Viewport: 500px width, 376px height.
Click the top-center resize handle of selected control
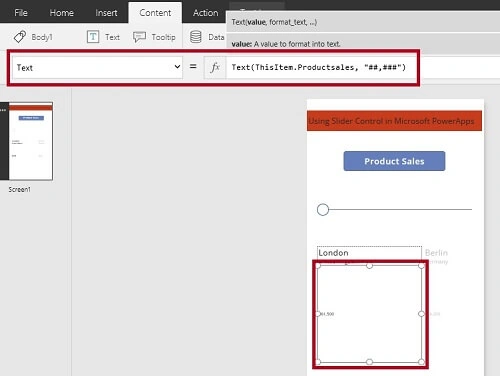[369, 266]
